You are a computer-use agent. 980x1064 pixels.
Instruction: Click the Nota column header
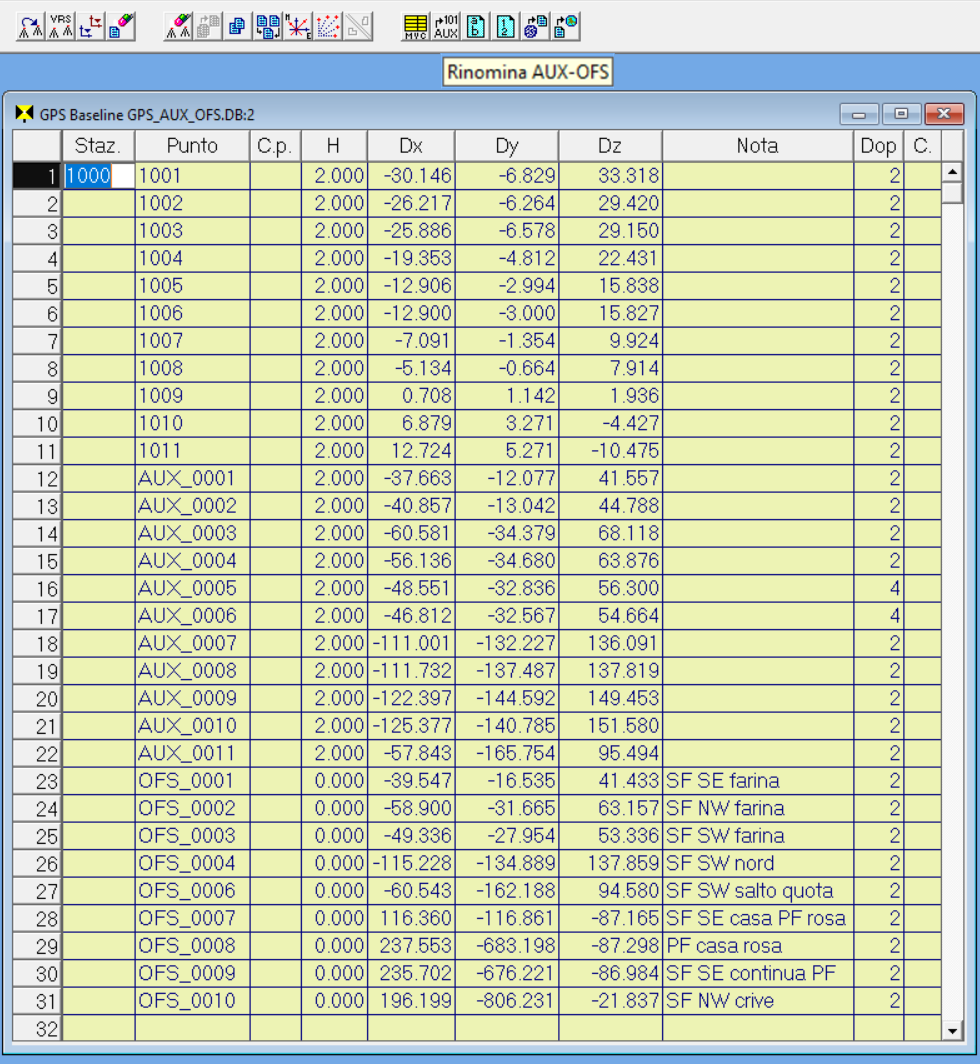pos(757,146)
